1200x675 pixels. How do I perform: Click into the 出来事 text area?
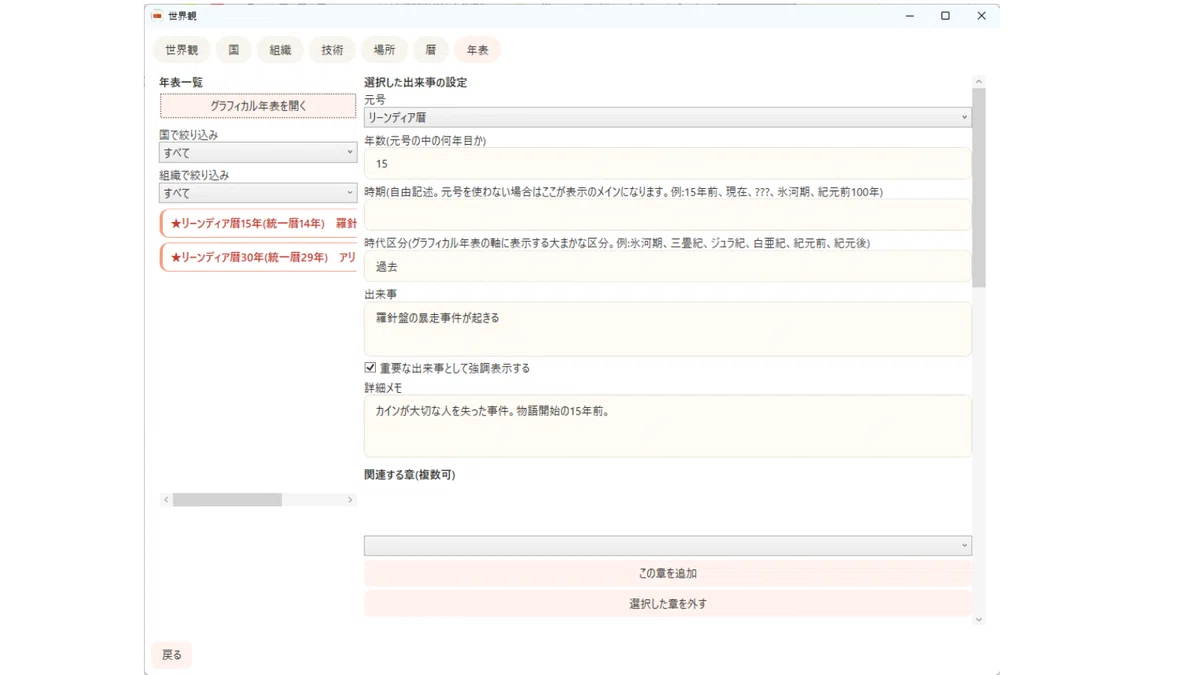click(x=668, y=329)
